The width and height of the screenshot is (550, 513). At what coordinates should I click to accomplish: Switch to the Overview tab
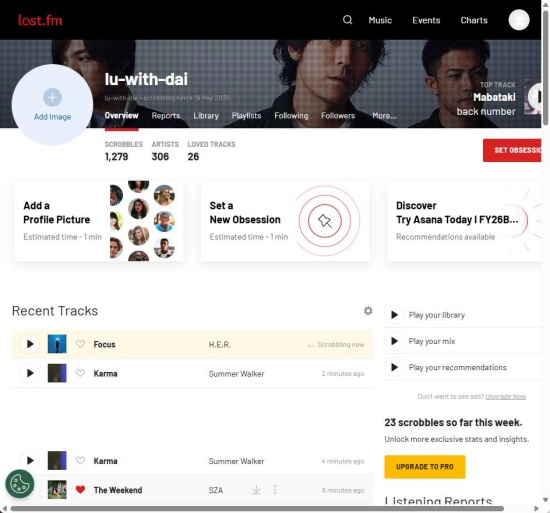(121, 115)
